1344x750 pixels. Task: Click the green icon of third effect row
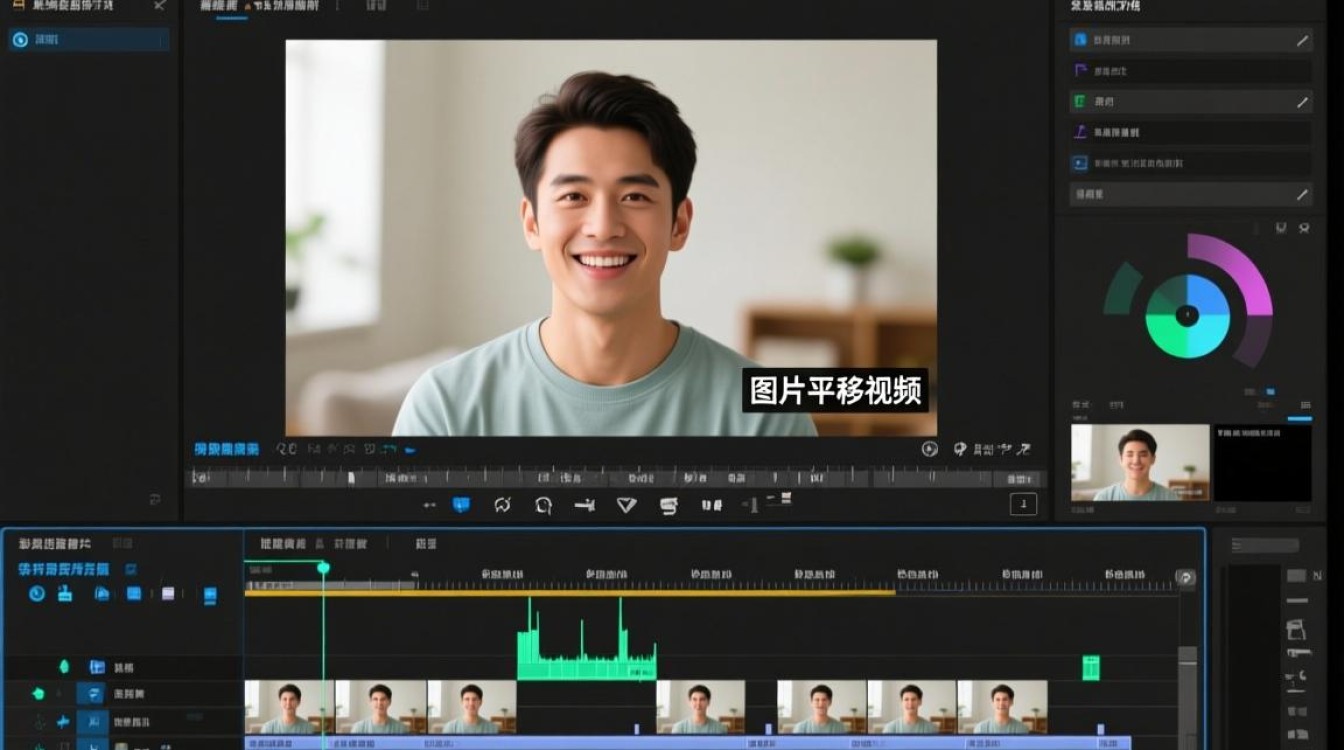pyautogui.click(x=1080, y=101)
